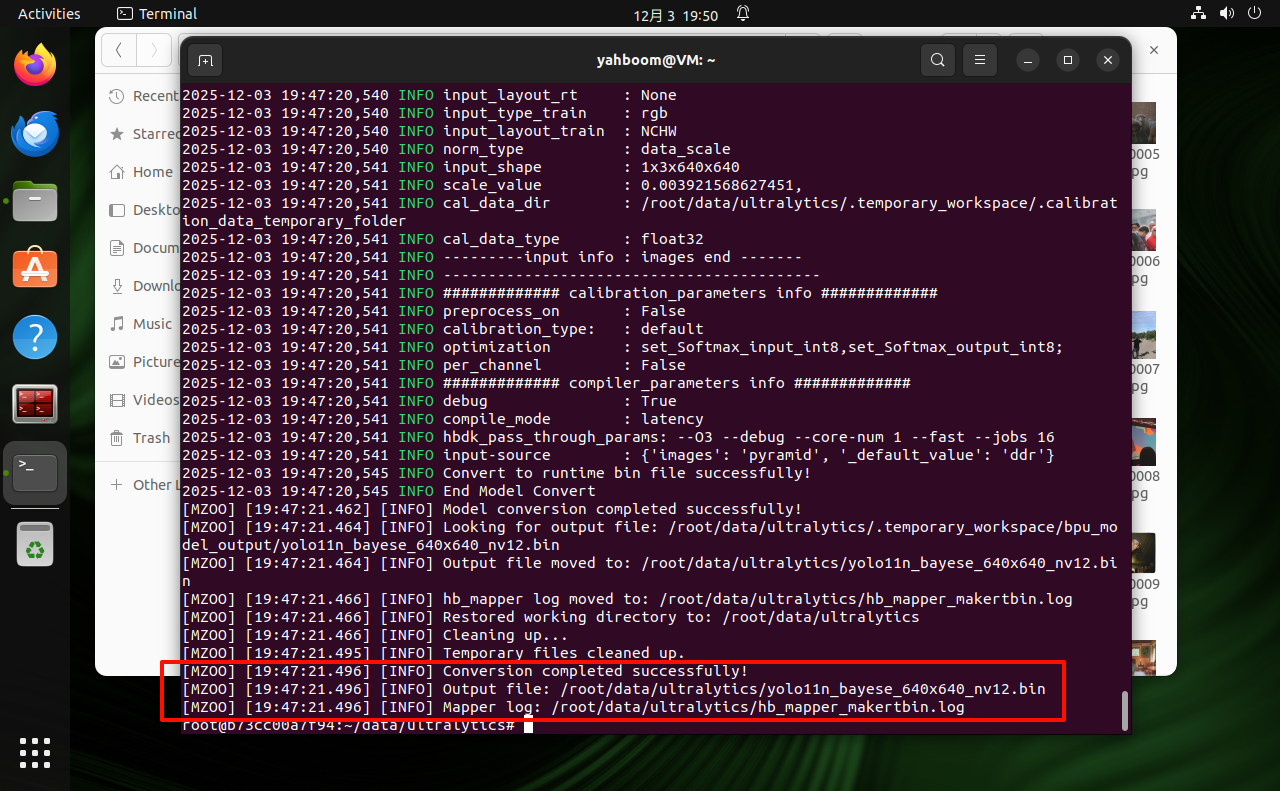Screen dimensions: 1280x791
Task: Open the power menu icon
Action: point(1255,14)
